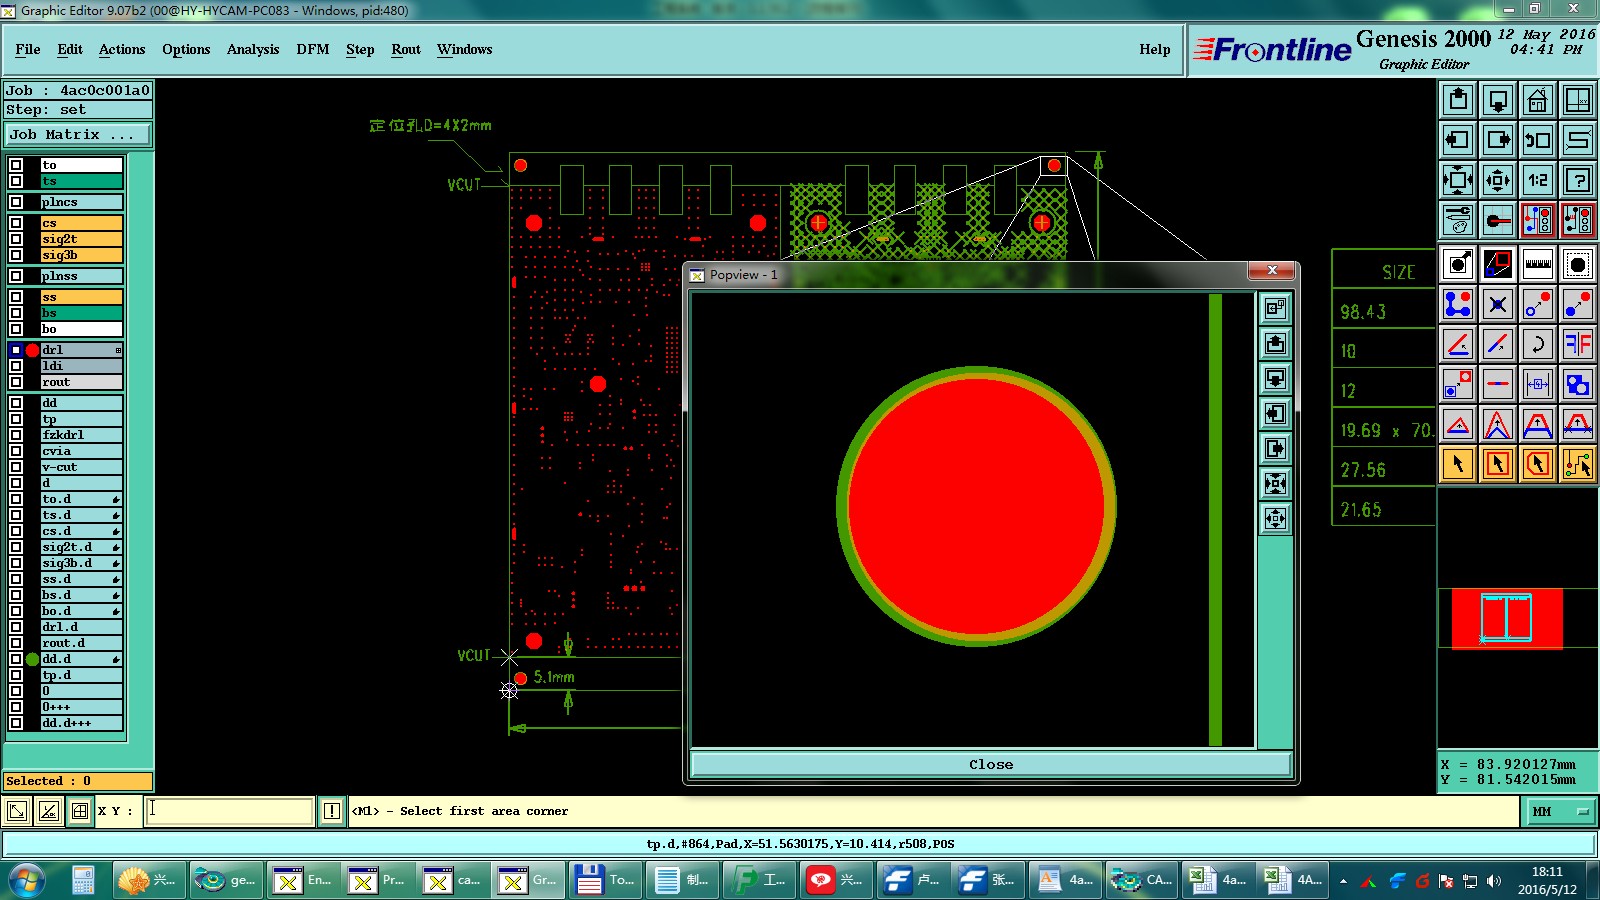Open the Edit menu

pos(70,50)
